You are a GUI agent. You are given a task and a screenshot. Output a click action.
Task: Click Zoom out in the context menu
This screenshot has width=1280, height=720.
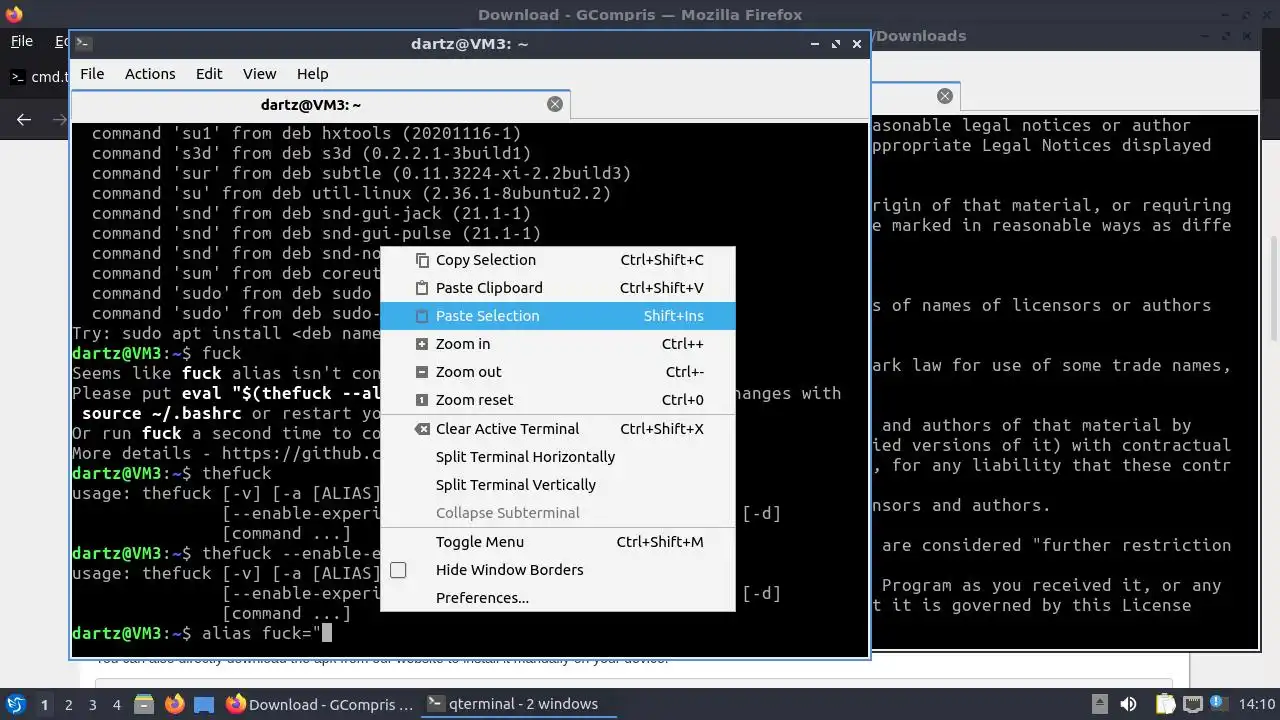point(557,371)
